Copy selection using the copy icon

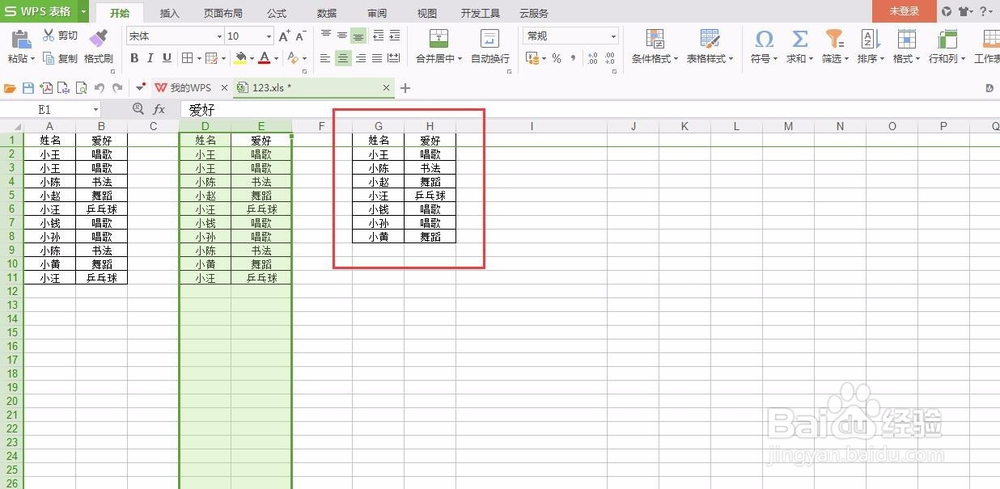click(48, 58)
